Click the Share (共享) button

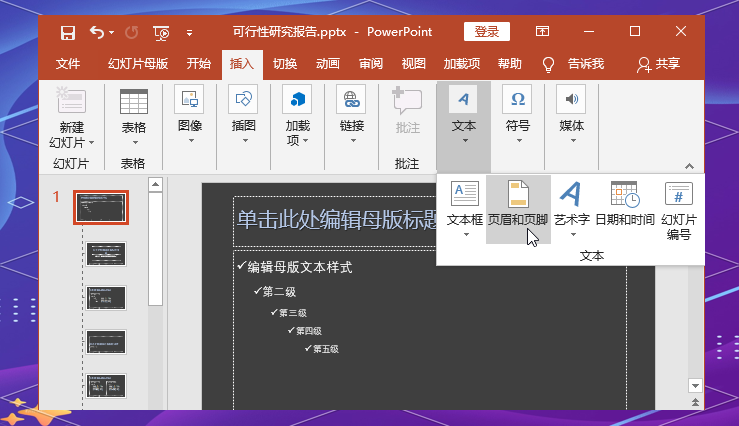point(658,64)
